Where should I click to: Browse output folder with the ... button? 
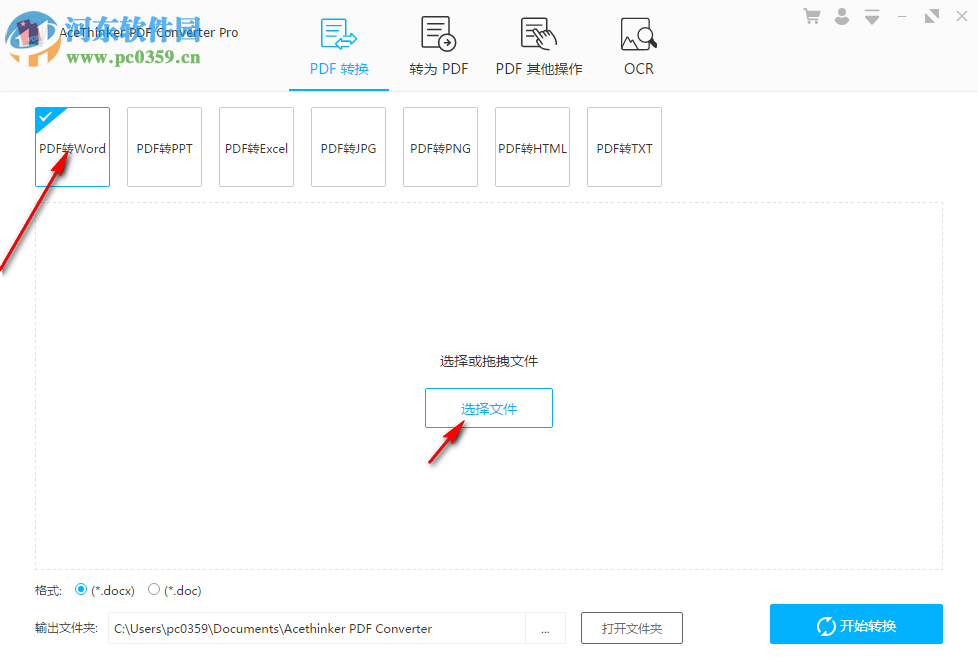(x=545, y=628)
